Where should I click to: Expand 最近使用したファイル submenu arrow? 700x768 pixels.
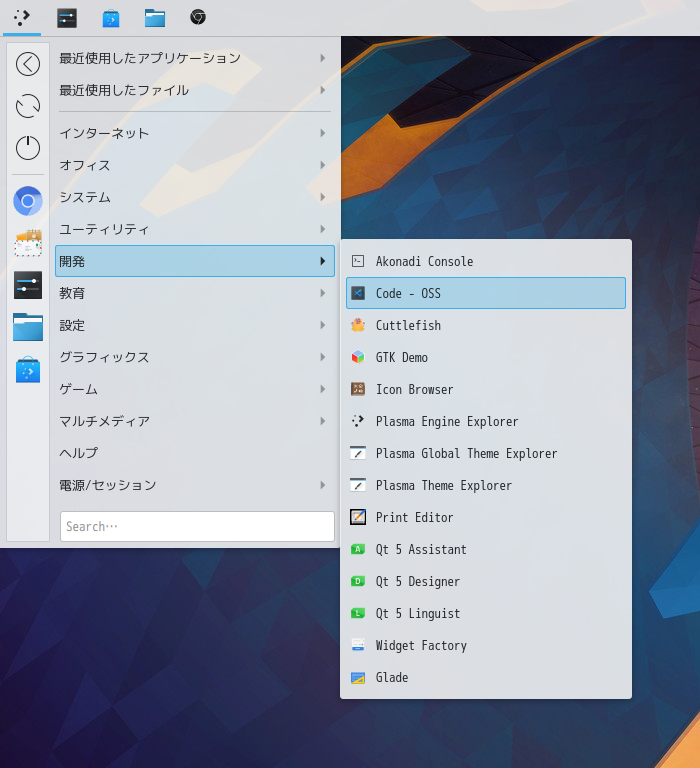[323, 90]
